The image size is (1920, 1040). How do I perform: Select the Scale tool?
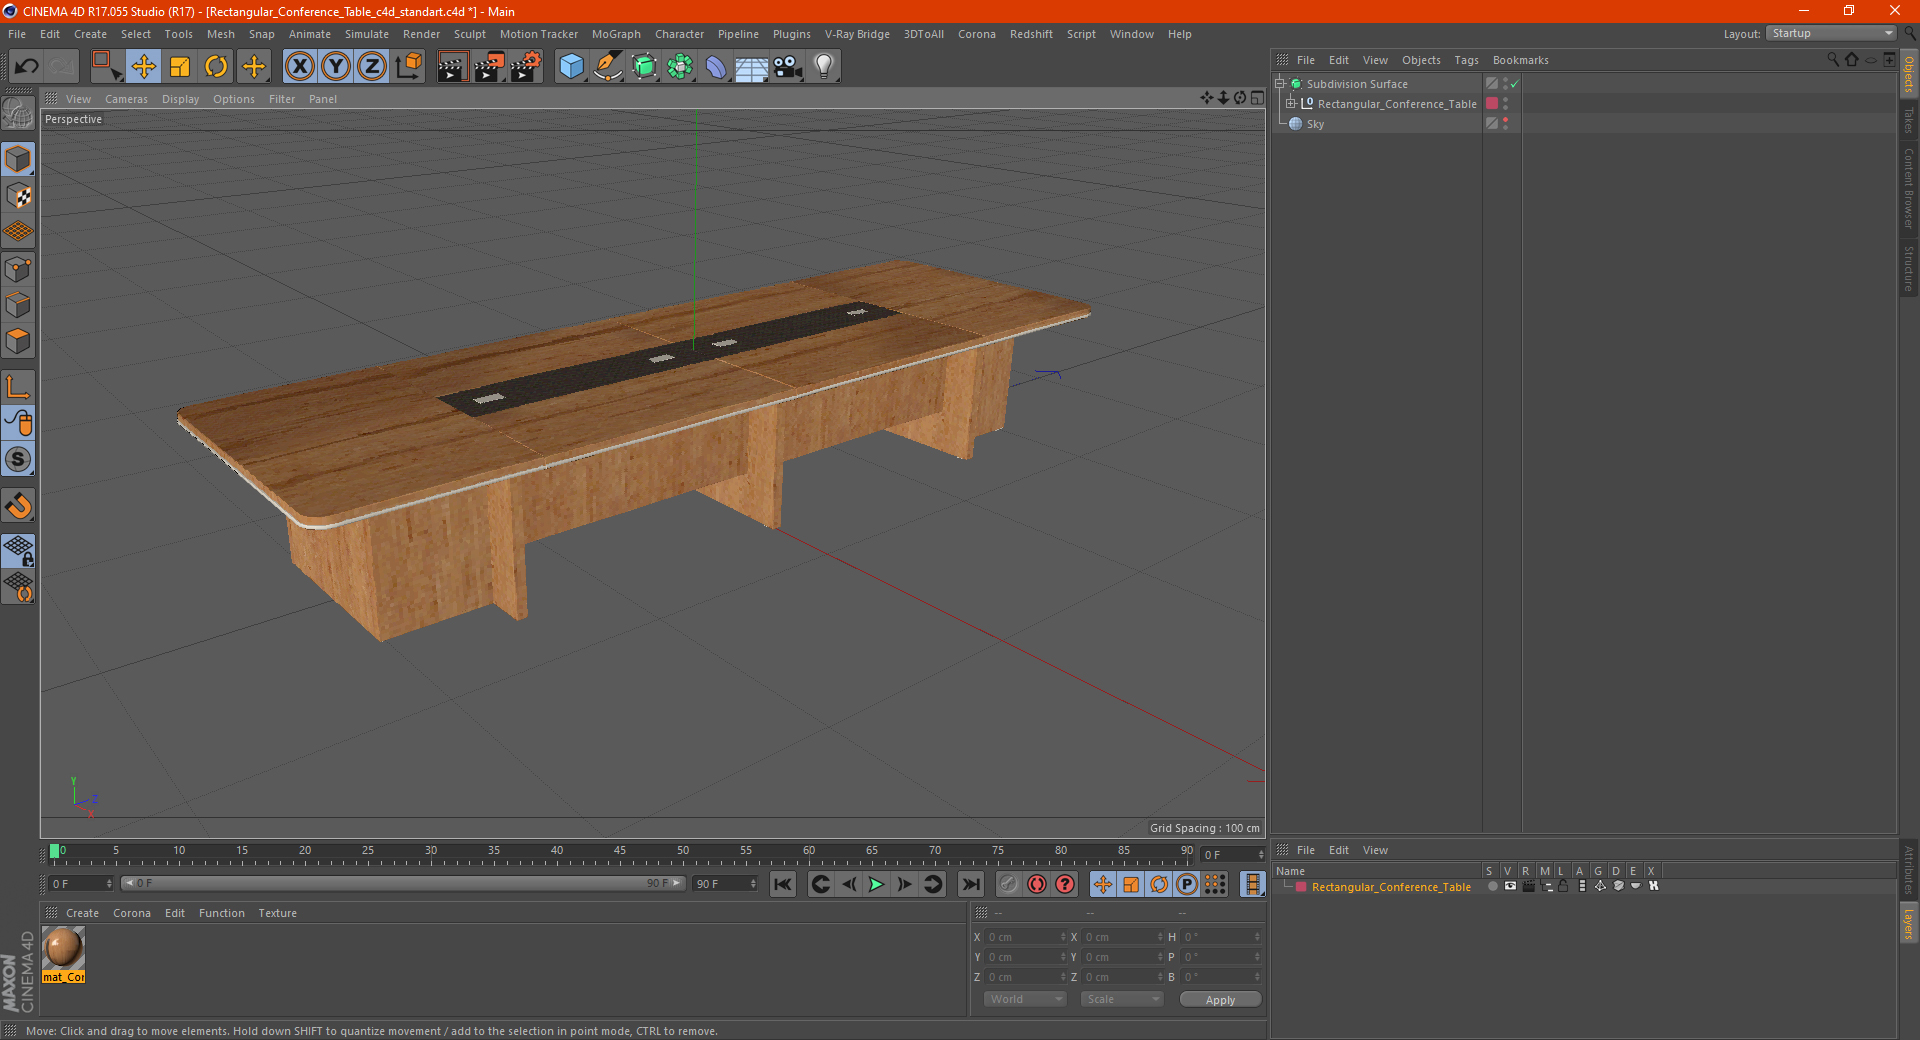click(x=180, y=67)
